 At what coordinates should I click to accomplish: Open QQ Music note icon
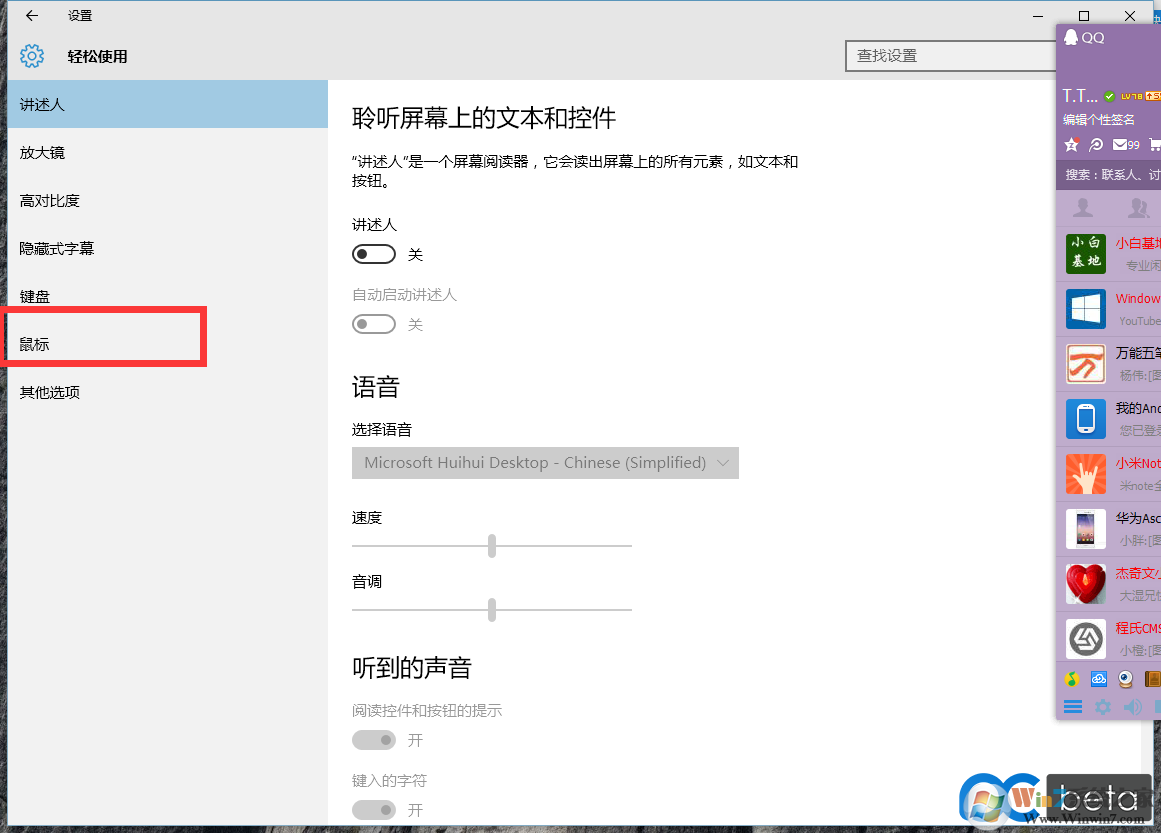(x=1071, y=679)
